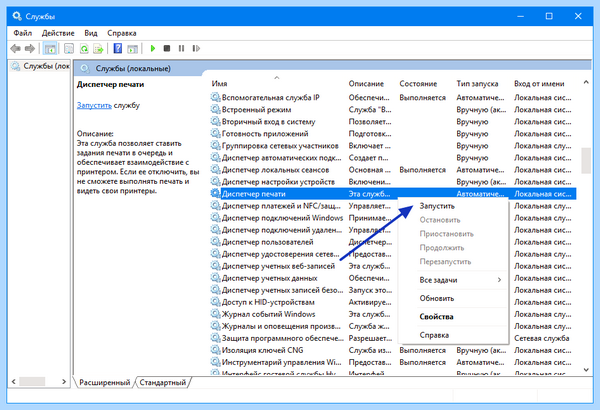The width and height of the screenshot is (600, 410).
Task: Switch to the Стандартный tab
Action: coord(163,382)
